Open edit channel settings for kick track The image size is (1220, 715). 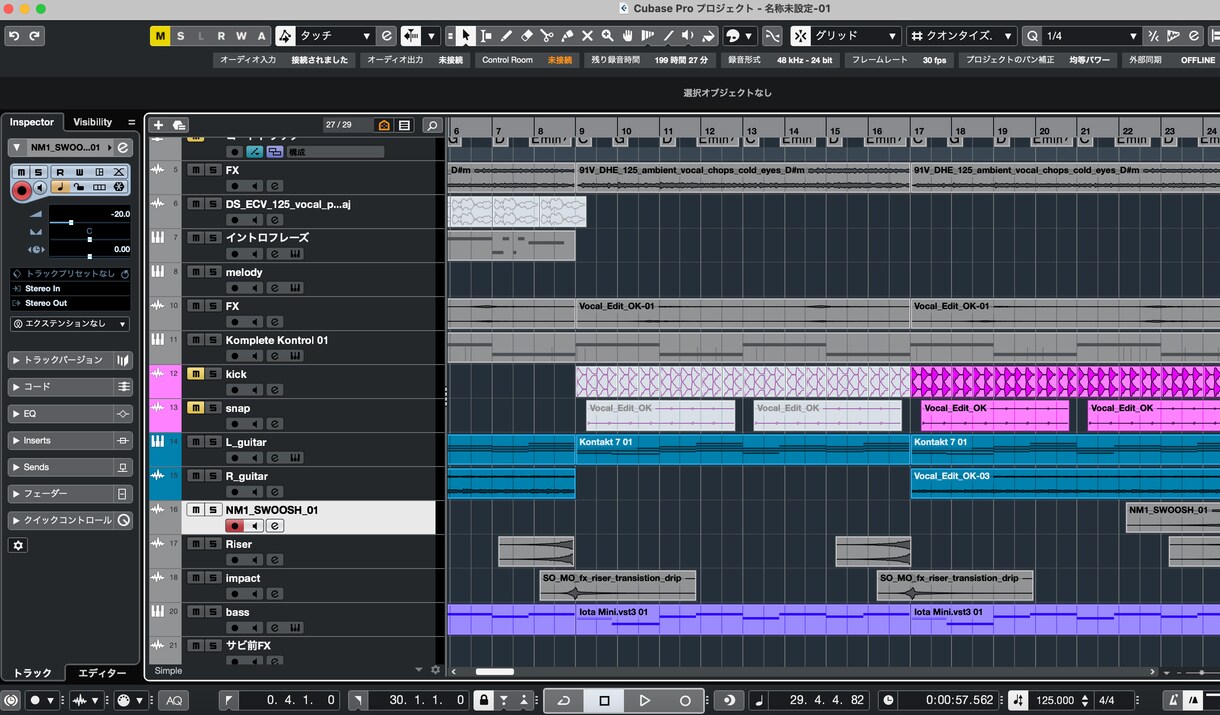pos(275,390)
